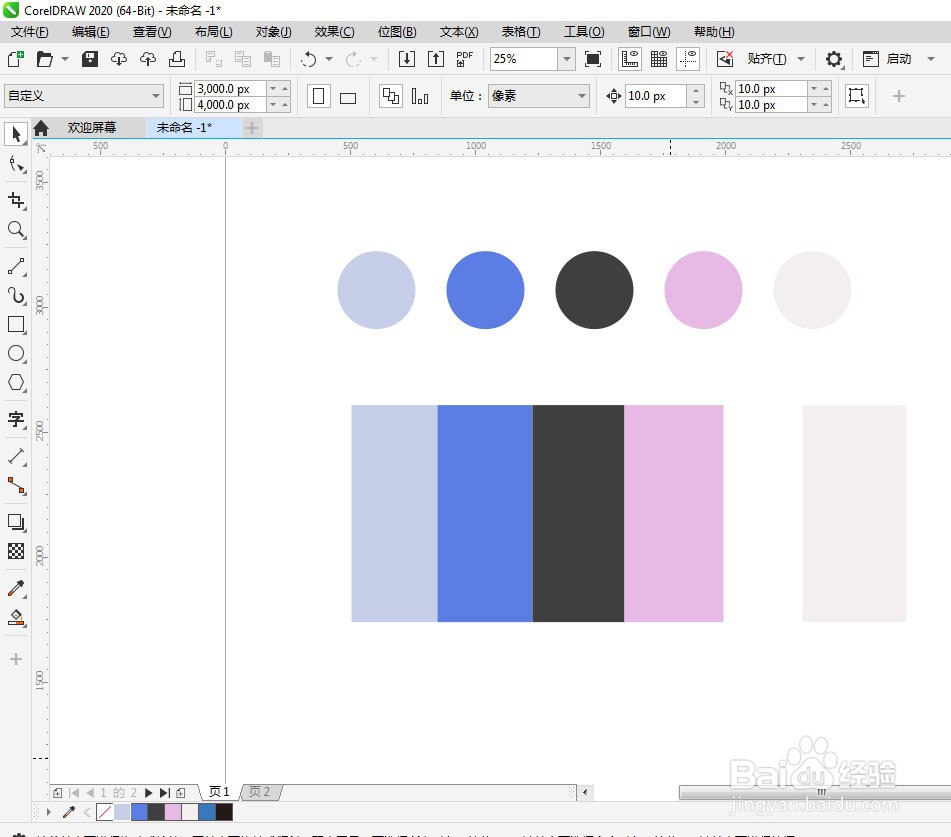Toggle Current page layout button
This screenshot has width=951, height=837.
click(420, 96)
